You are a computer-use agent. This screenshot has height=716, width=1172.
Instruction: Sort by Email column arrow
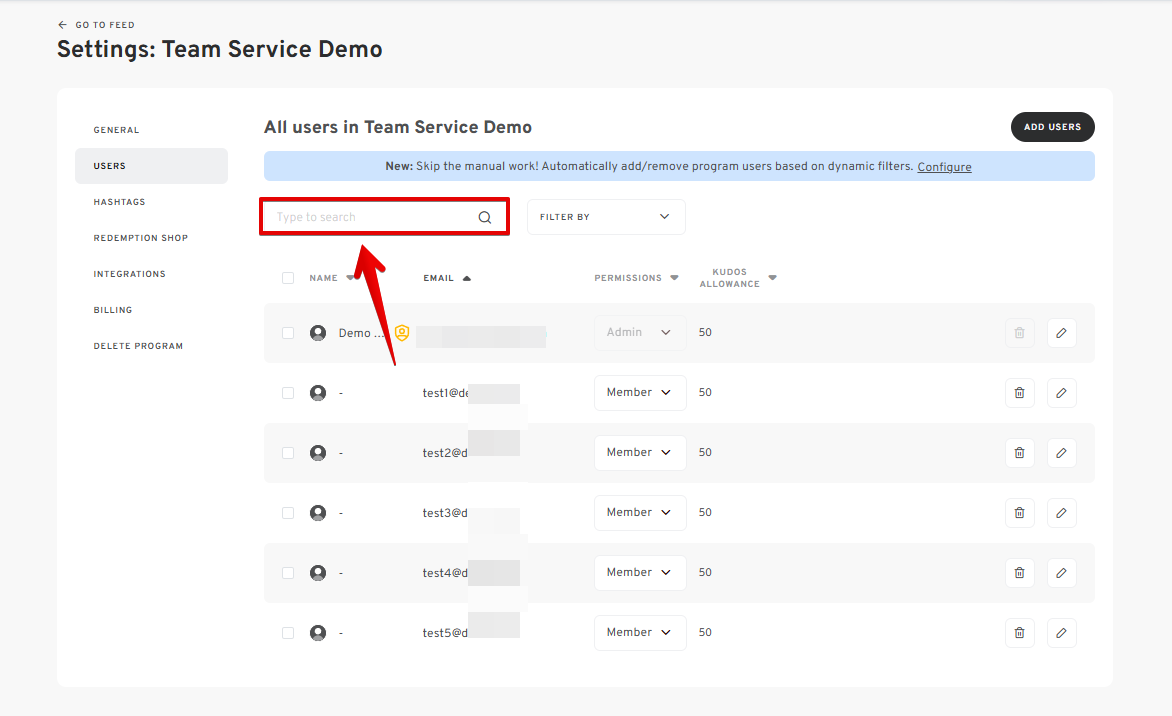467,278
